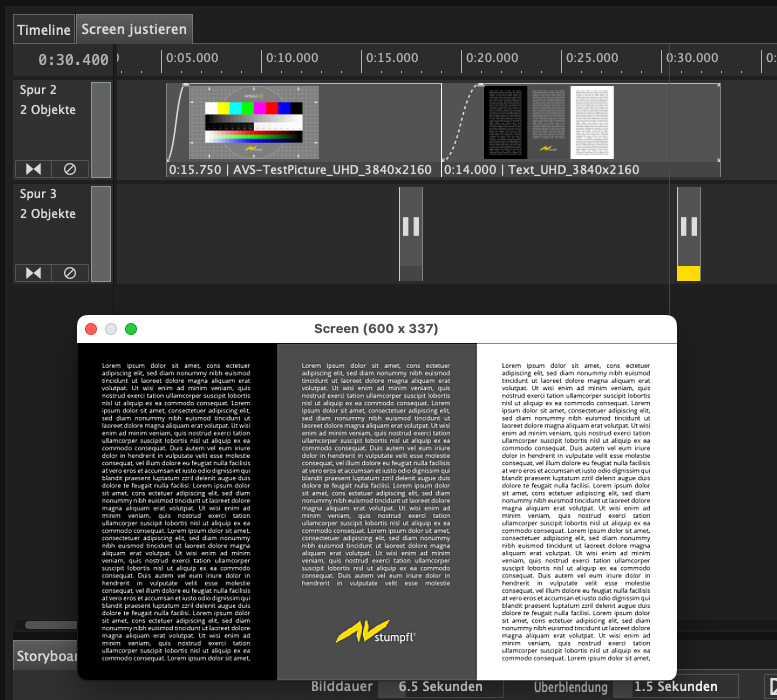Click the "2 Objekte" label under Spur 3
This screenshot has width=777, height=700.
click(x=48, y=214)
